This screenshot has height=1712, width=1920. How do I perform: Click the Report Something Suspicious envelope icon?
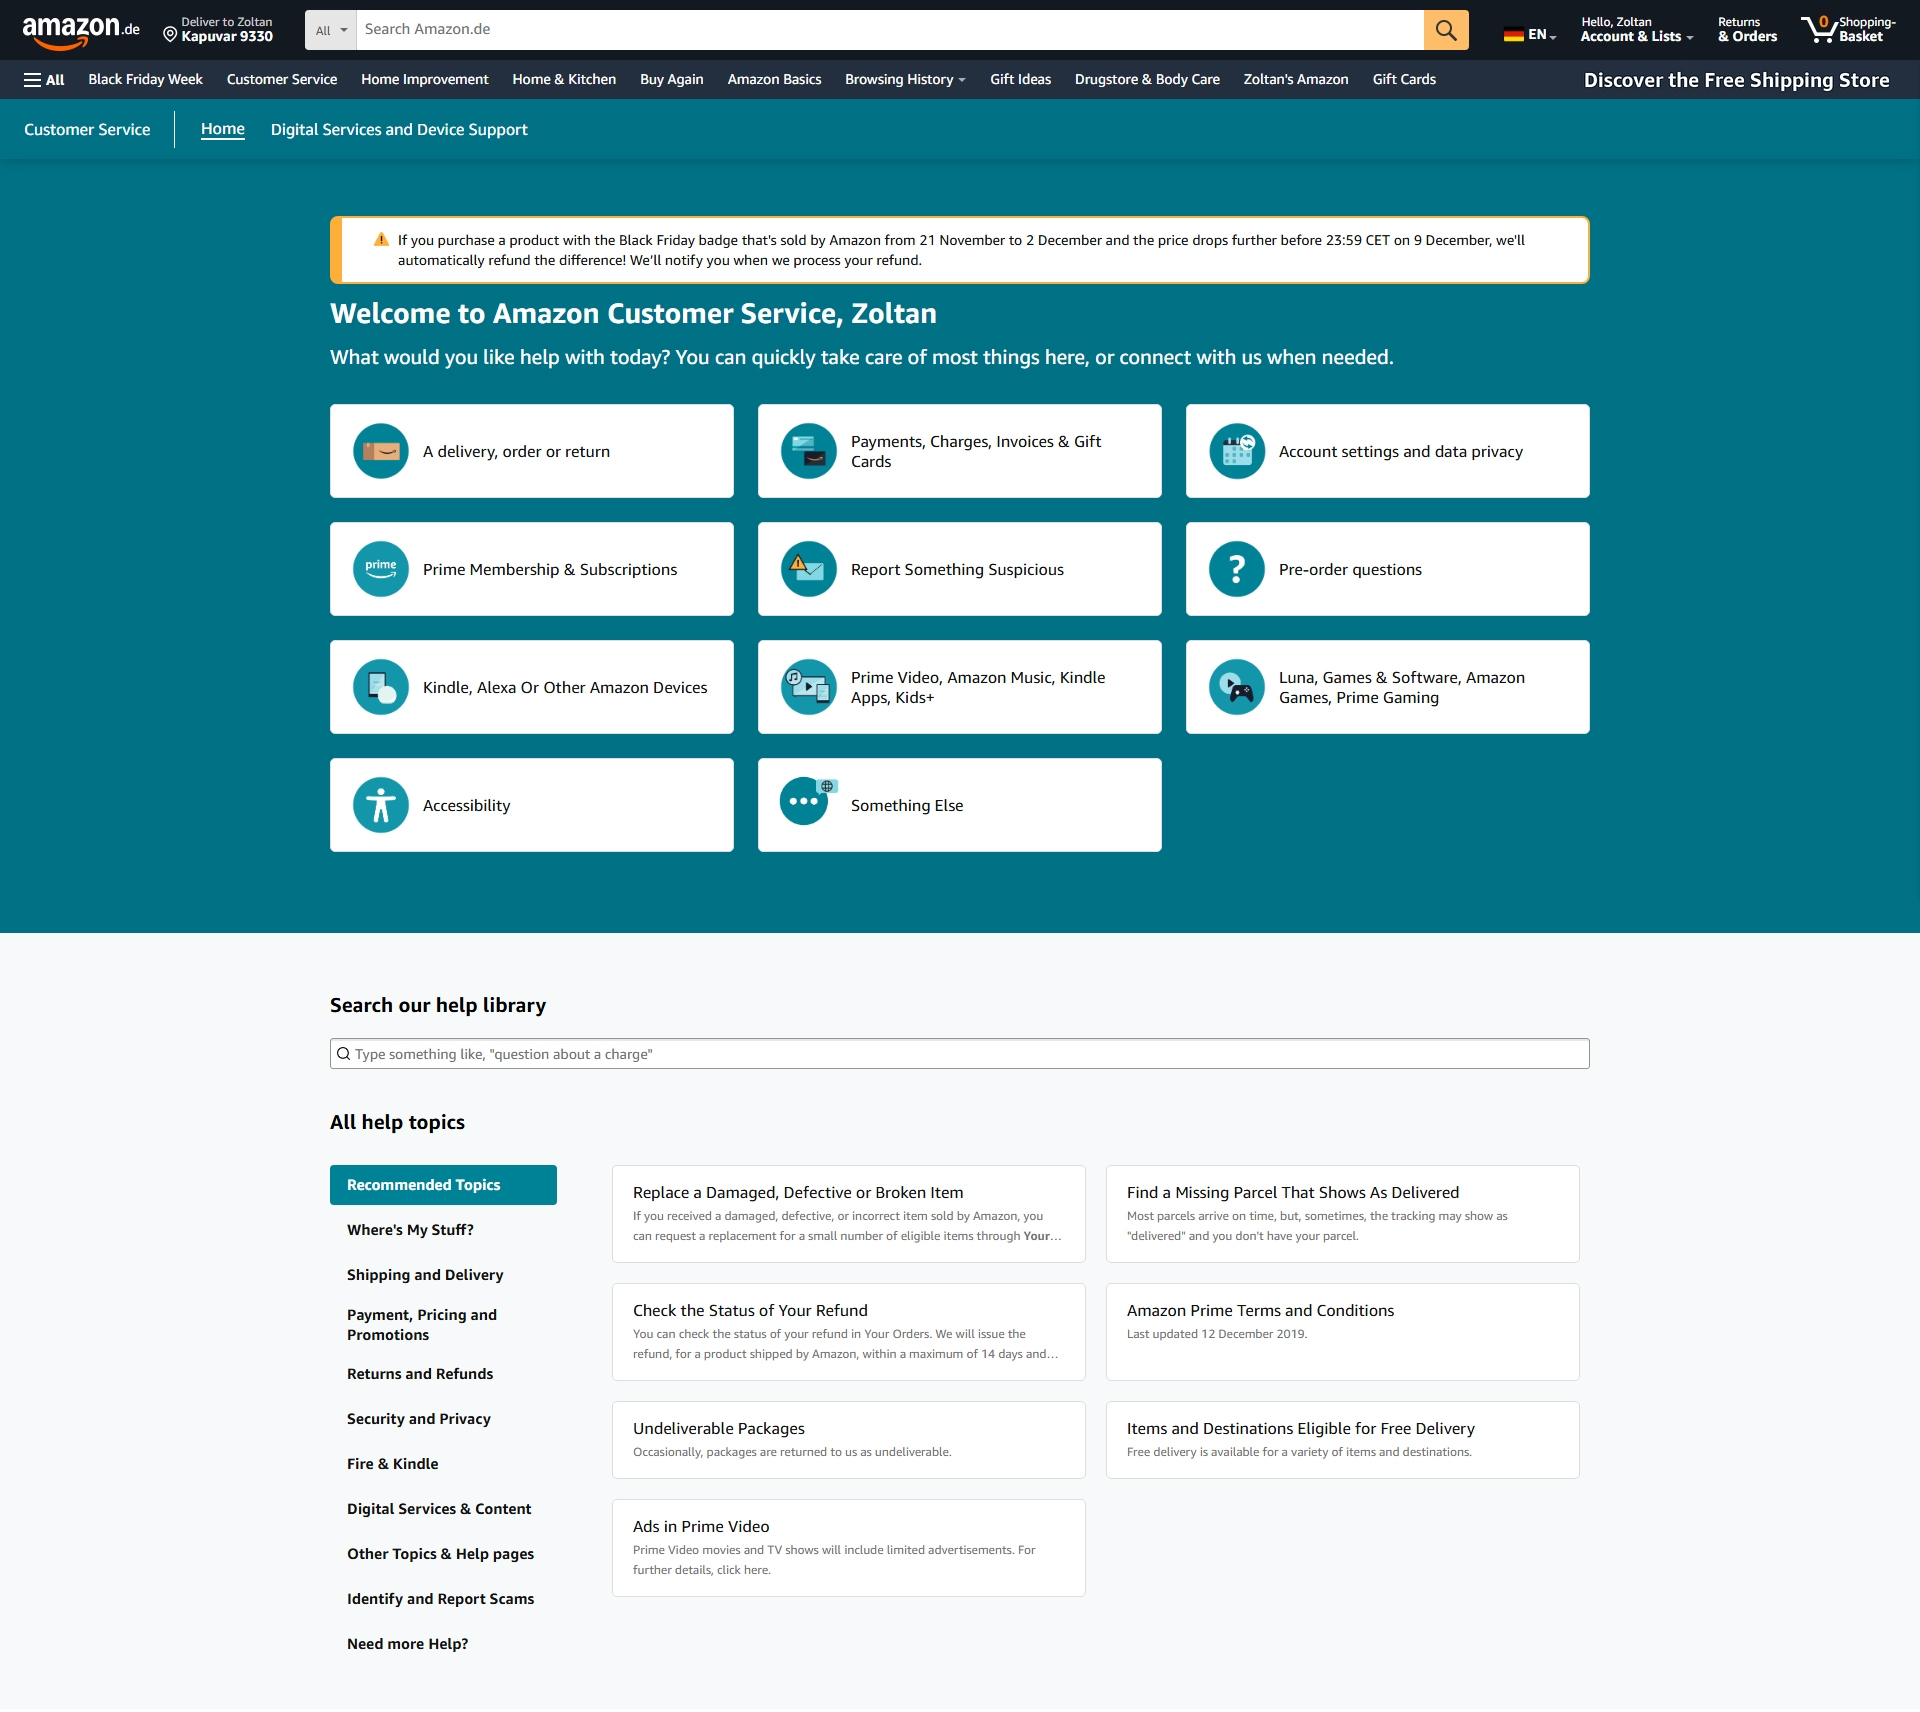coord(809,569)
